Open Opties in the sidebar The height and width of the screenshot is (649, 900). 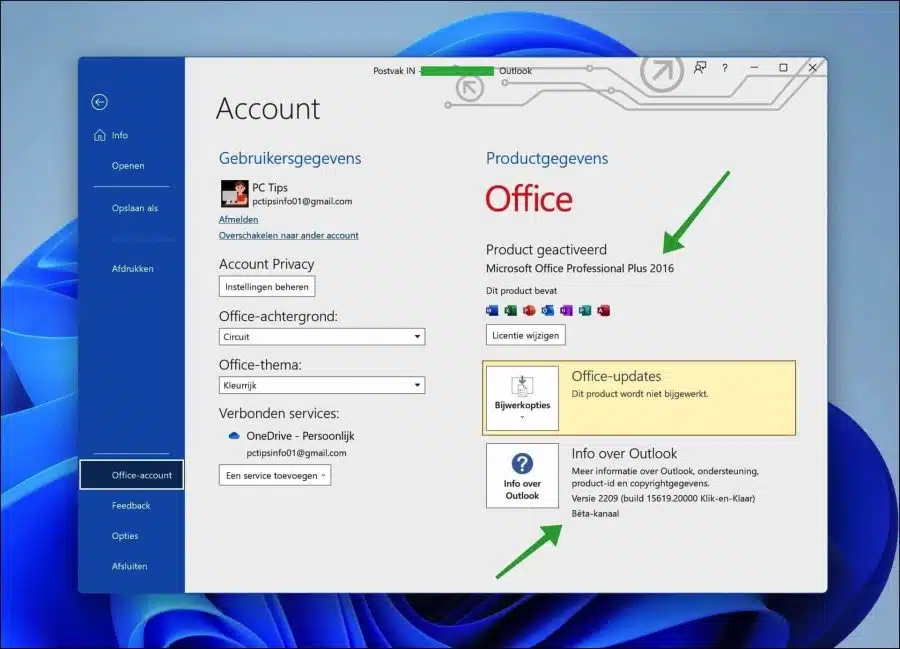pyautogui.click(x=125, y=536)
